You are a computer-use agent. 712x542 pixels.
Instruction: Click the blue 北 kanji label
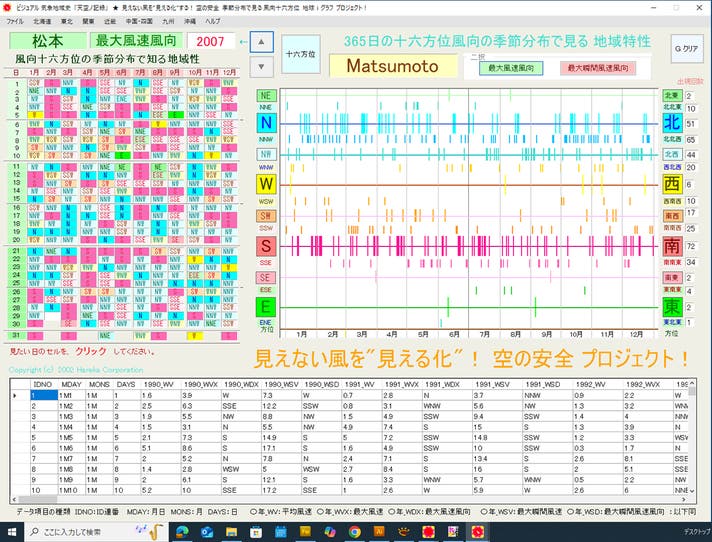[x=672, y=123]
